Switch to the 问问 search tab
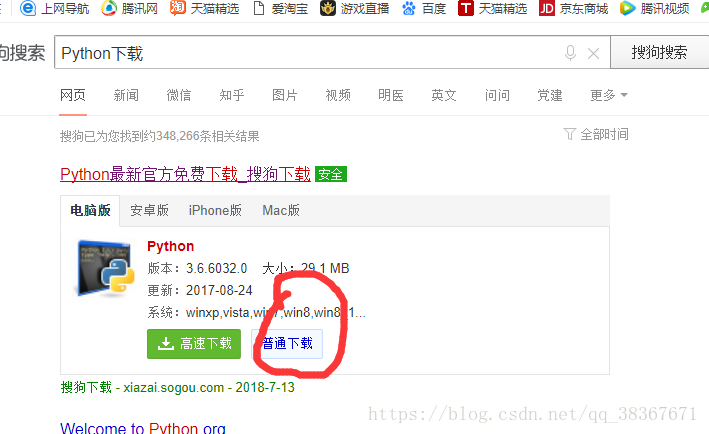This screenshot has width=709, height=434. click(497, 95)
